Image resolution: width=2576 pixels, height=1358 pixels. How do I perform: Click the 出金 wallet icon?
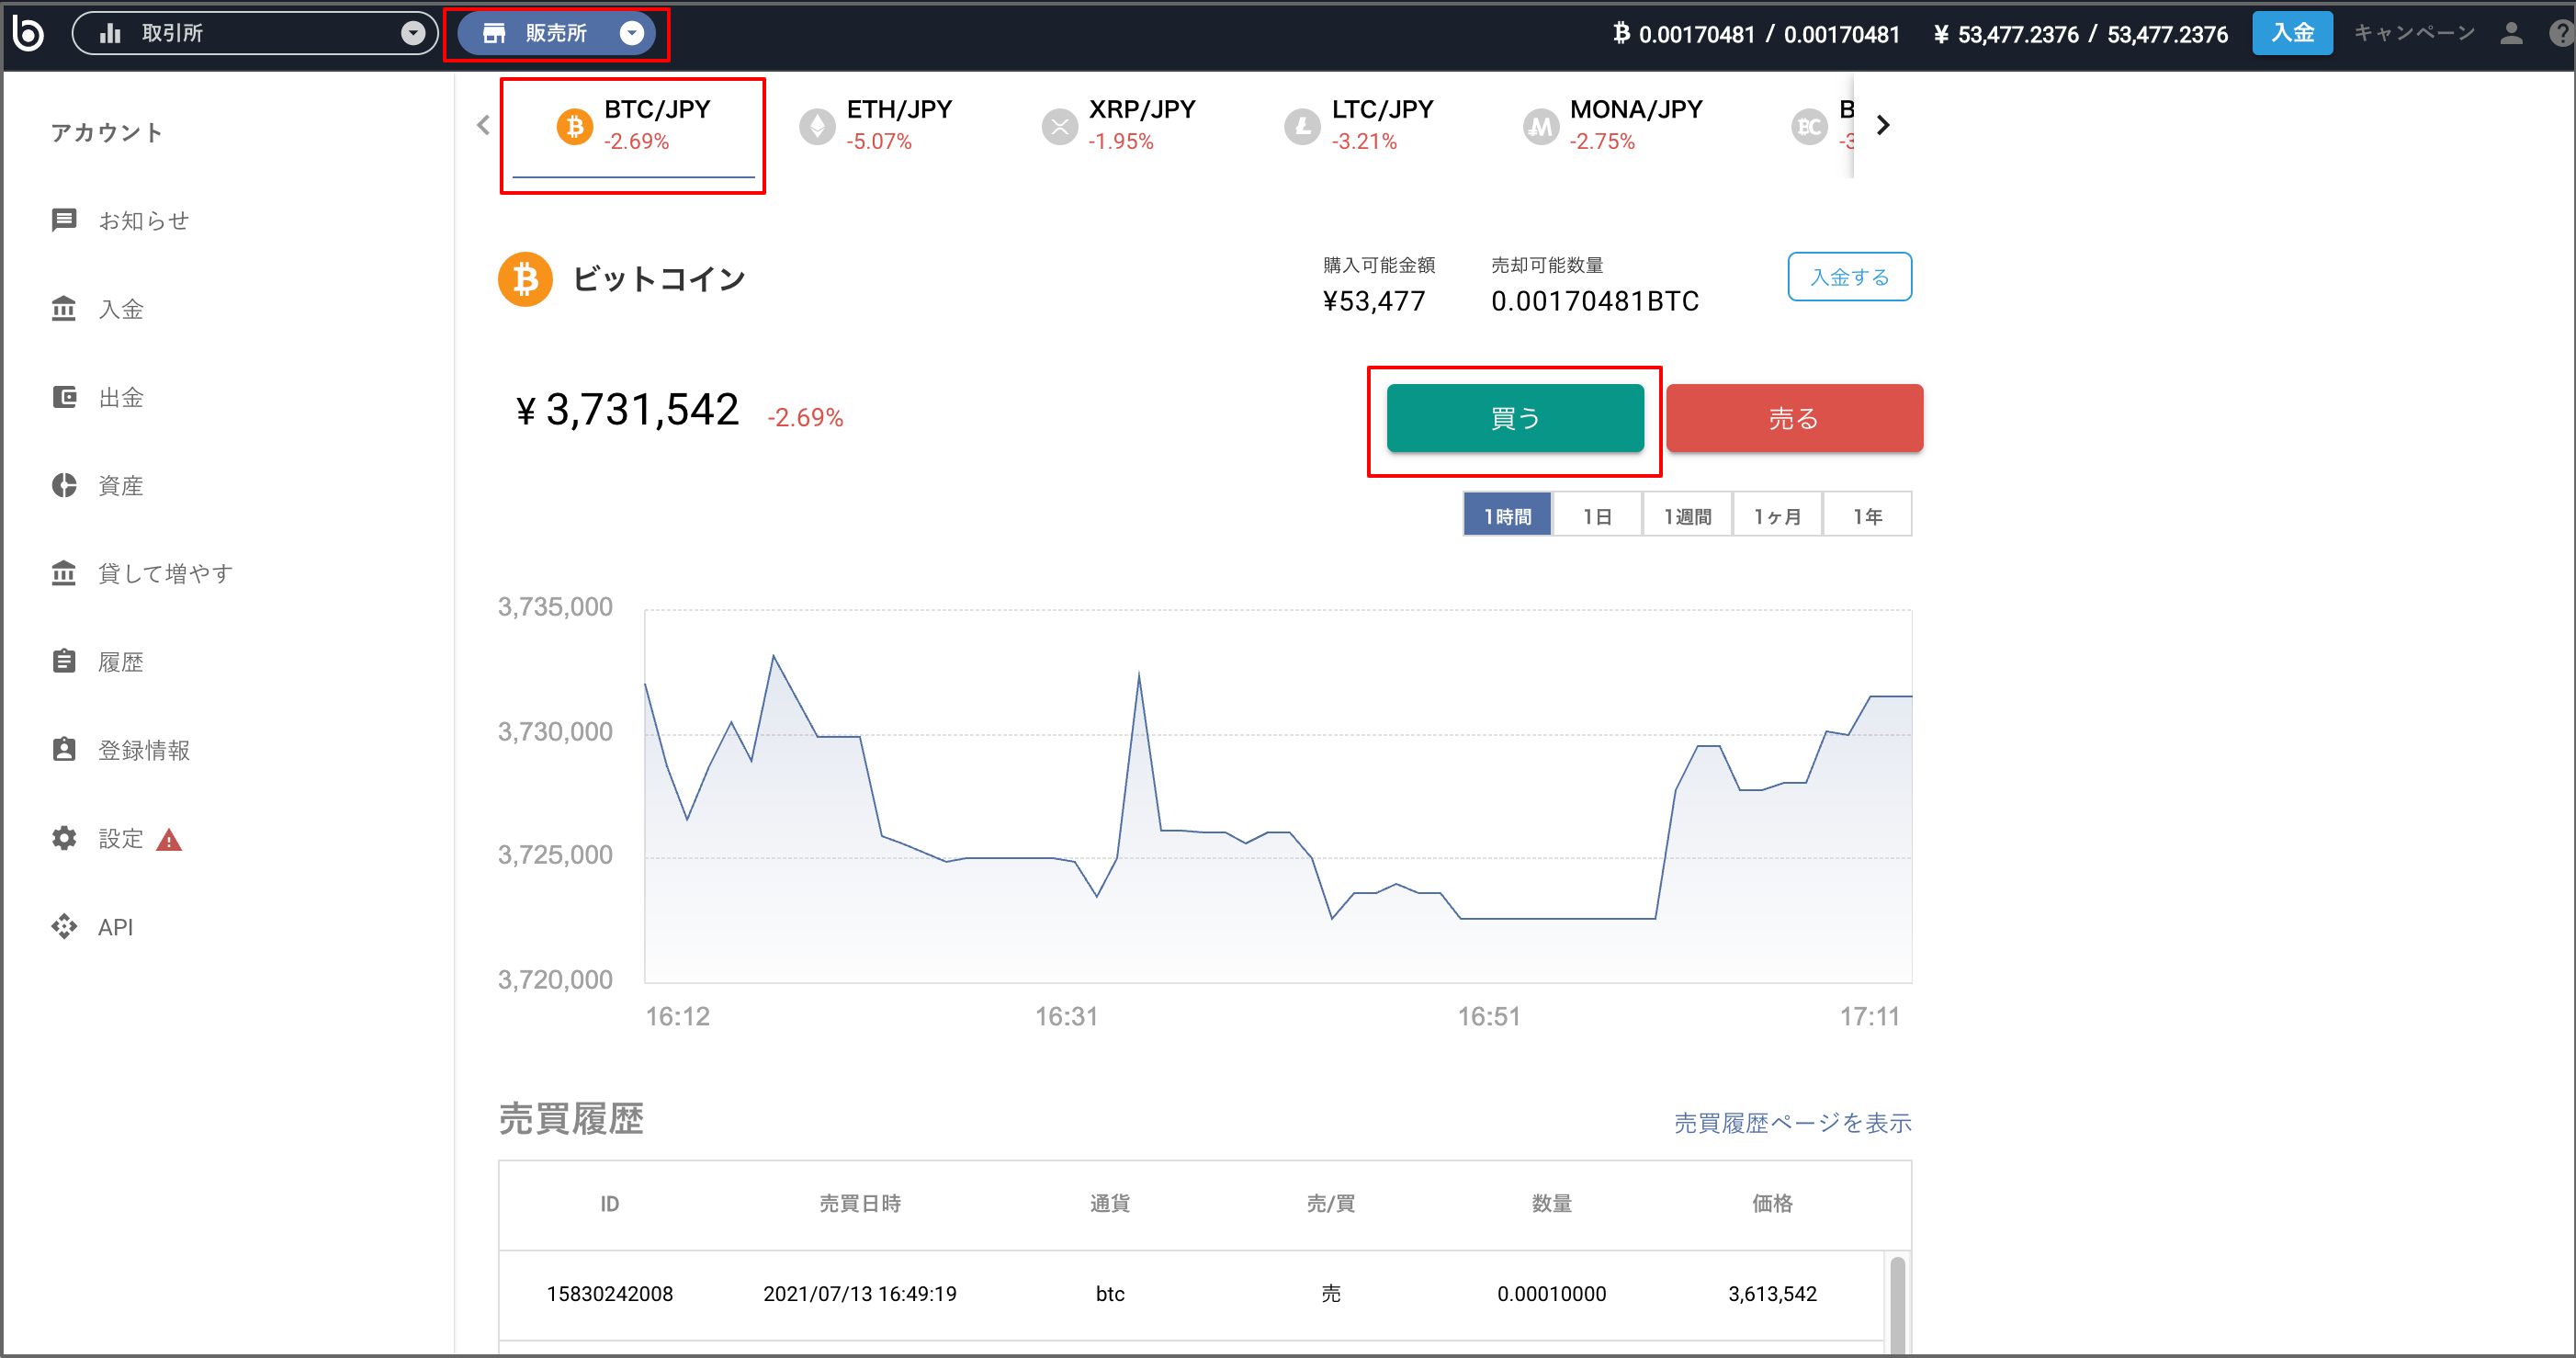[x=64, y=397]
